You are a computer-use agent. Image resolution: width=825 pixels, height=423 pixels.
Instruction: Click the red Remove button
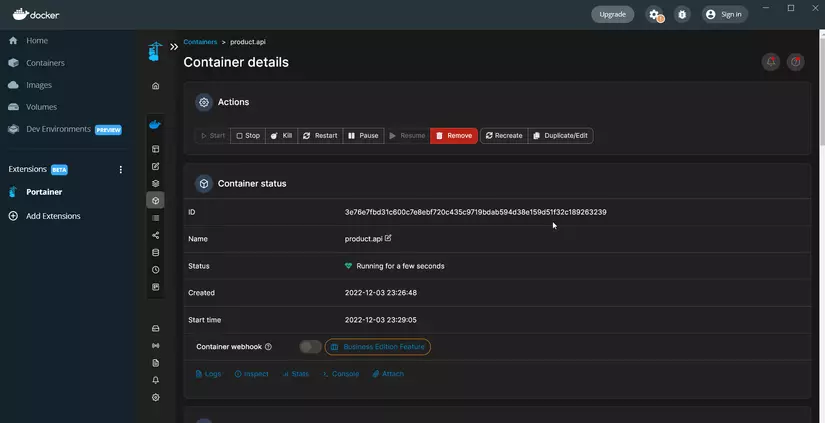pyautogui.click(x=454, y=136)
